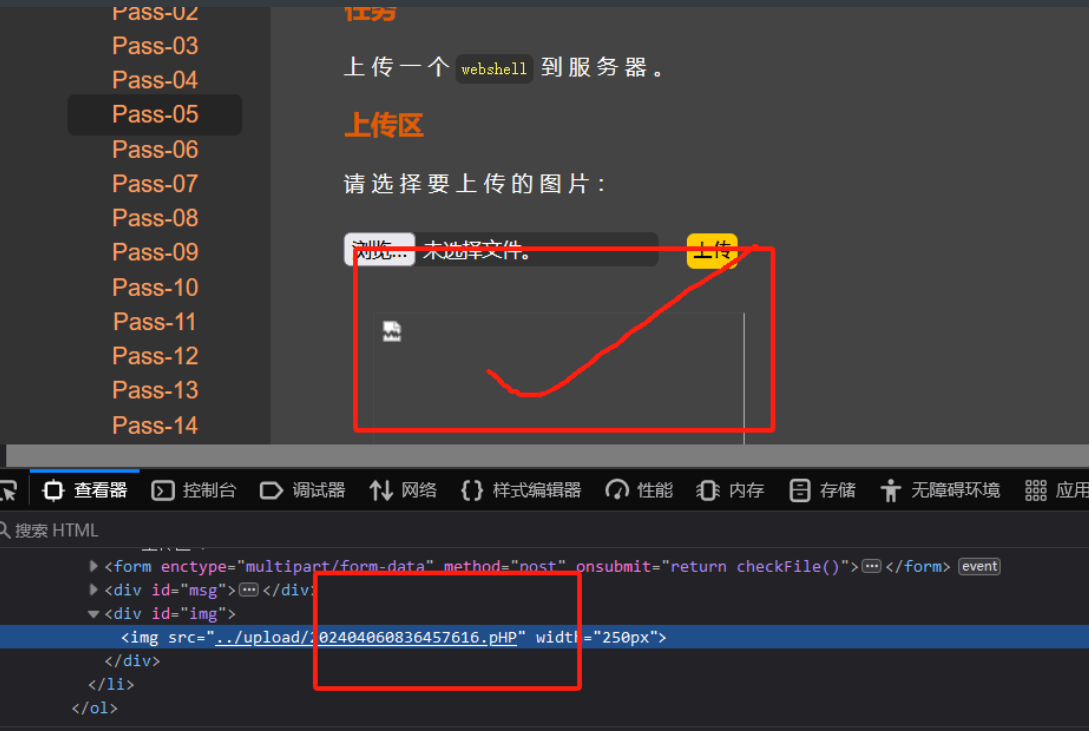Viewport: 1089px width, 731px height.
Task: Click the form's ellipsis badge
Action: coord(872,566)
